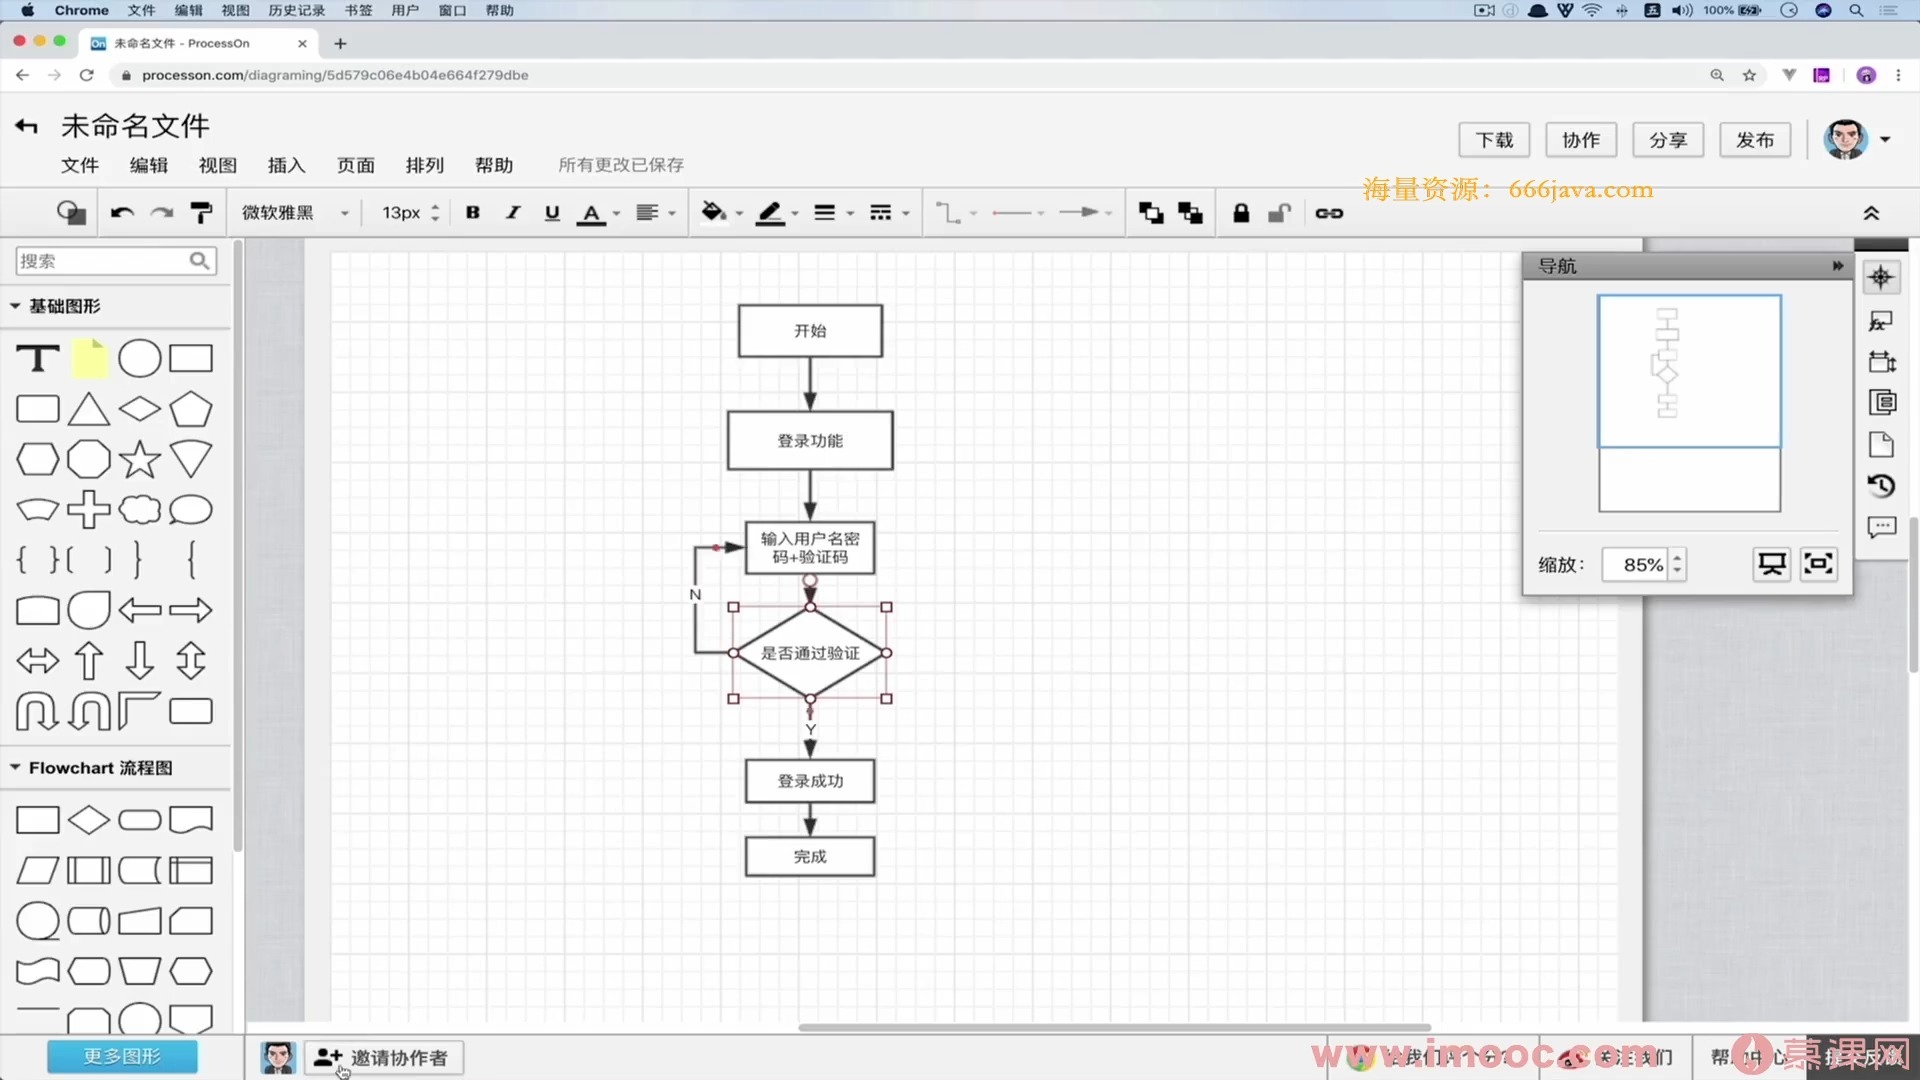The height and width of the screenshot is (1080, 1920).
Task: Click the undo arrow icon
Action: pos(122,213)
